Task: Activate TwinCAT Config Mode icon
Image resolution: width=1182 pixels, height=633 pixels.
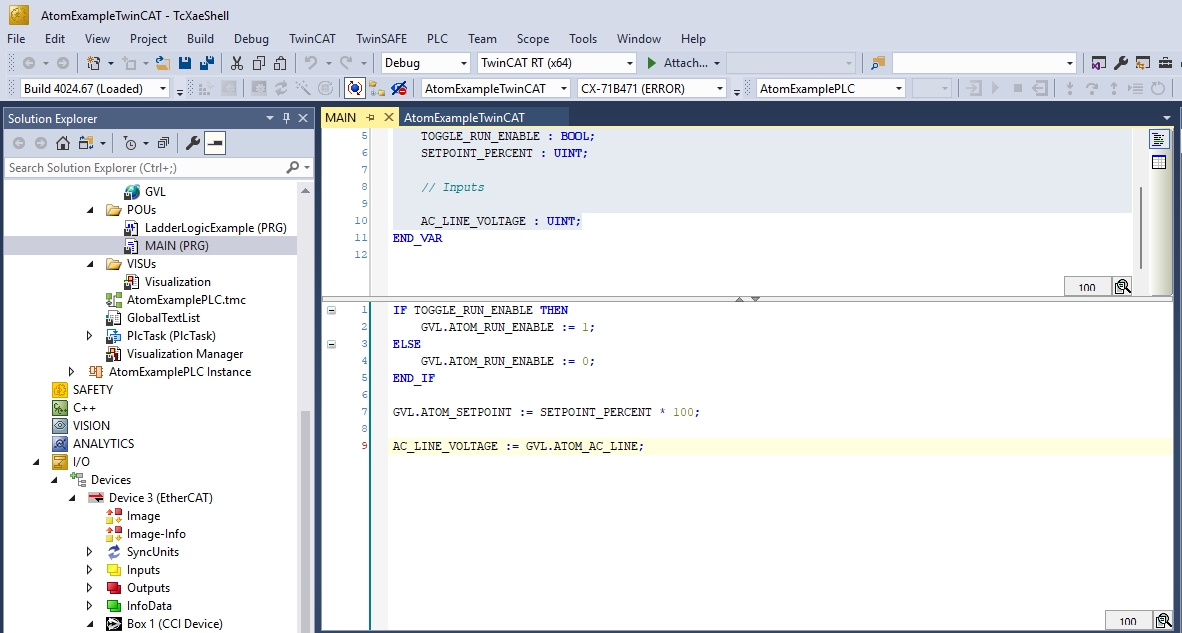Action: 353,88
